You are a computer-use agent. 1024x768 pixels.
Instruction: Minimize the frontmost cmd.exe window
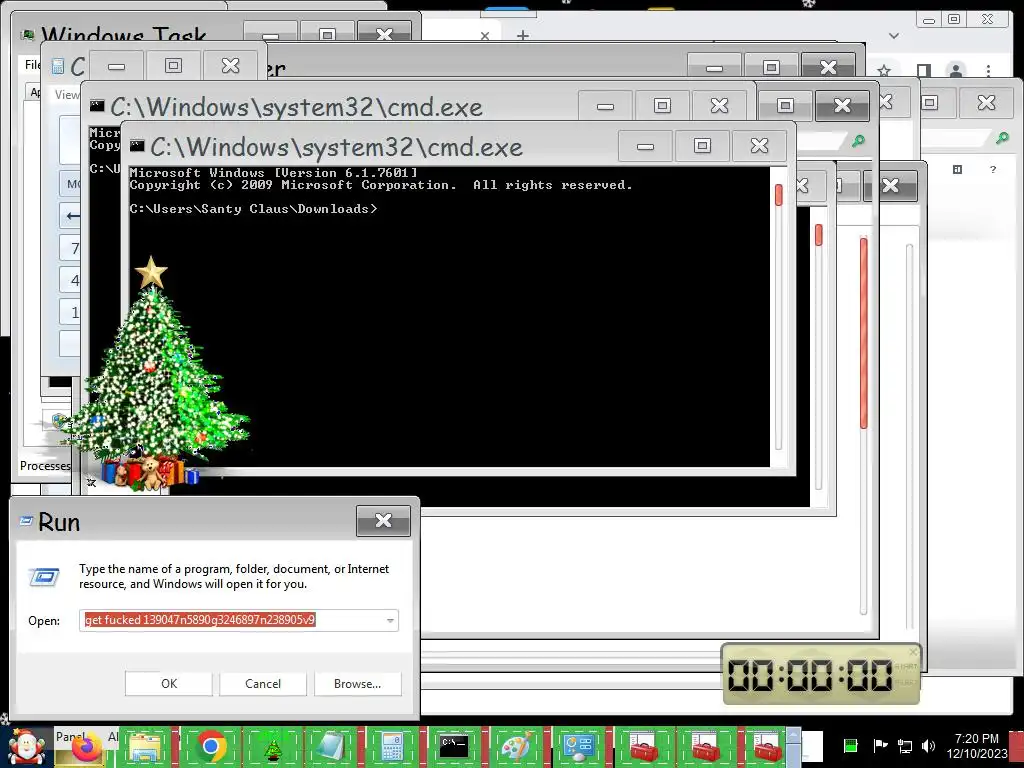645,146
